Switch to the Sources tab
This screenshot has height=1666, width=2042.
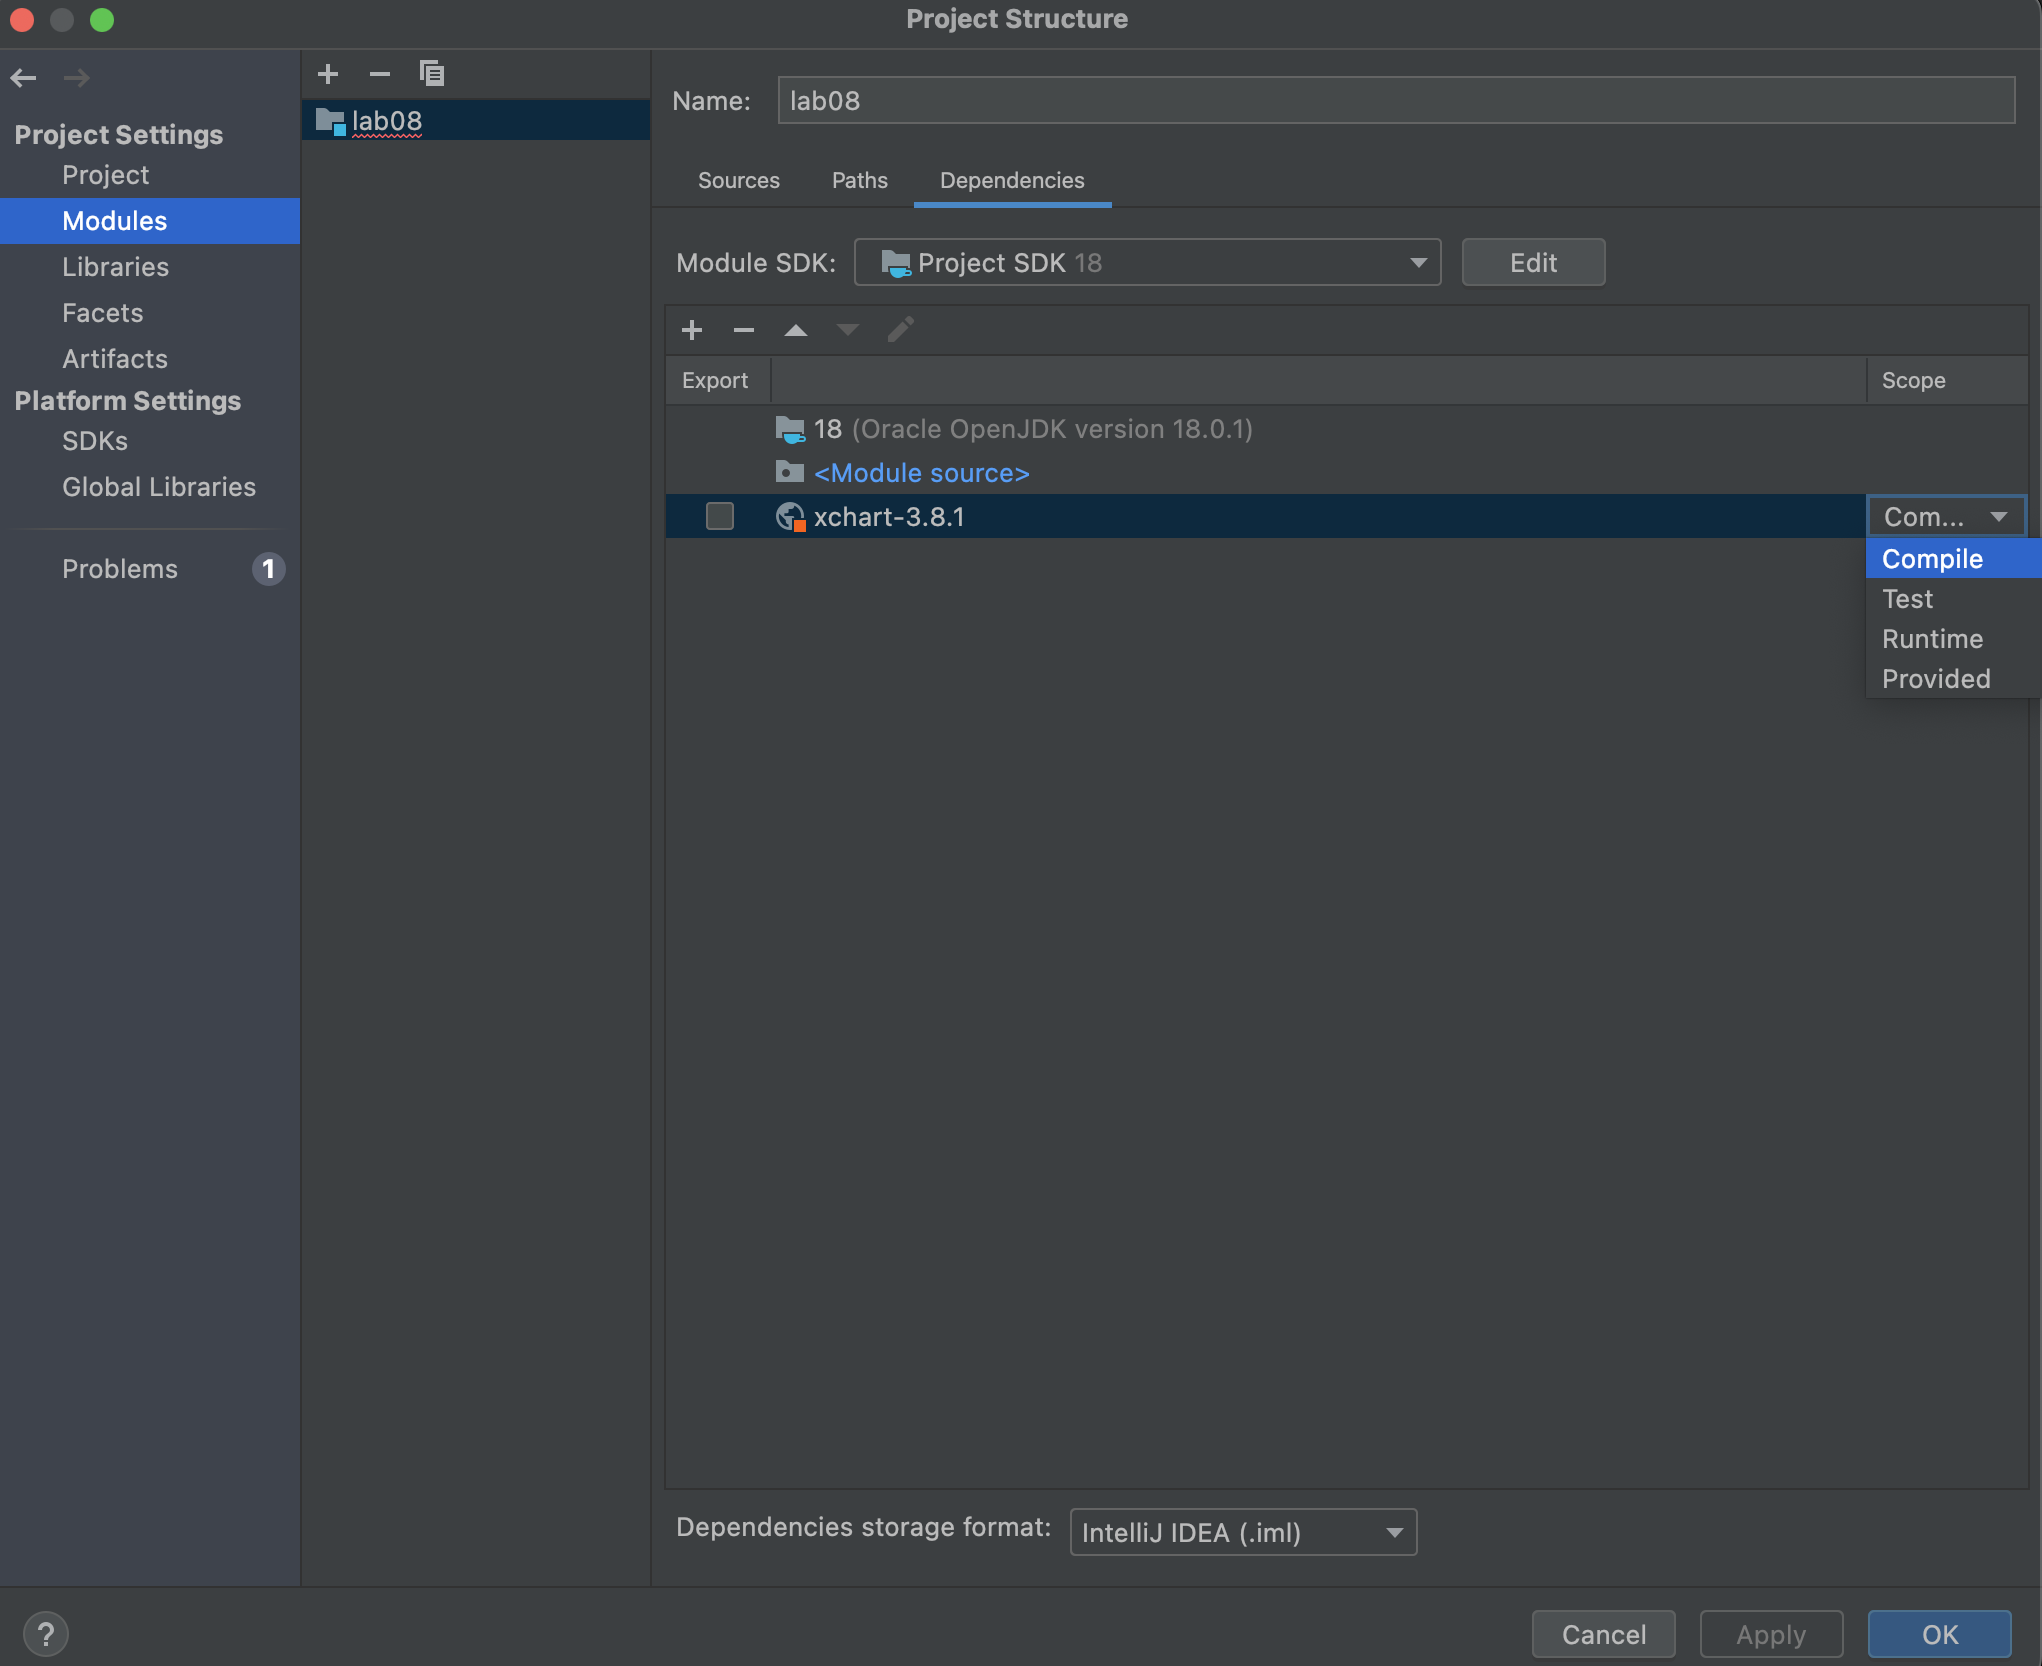[738, 180]
